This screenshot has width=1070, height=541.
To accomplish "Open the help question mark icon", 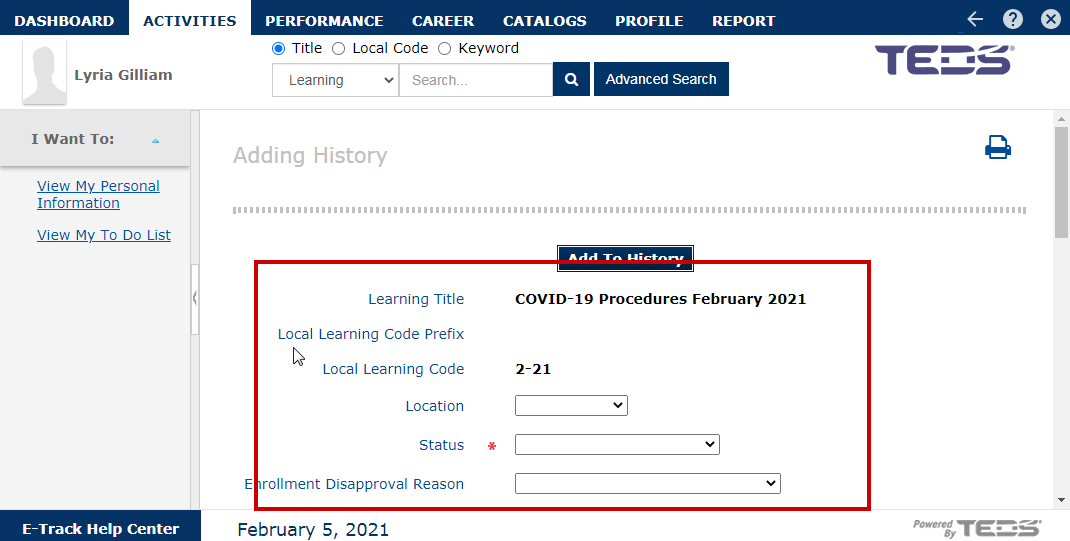I will coord(1013,19).
